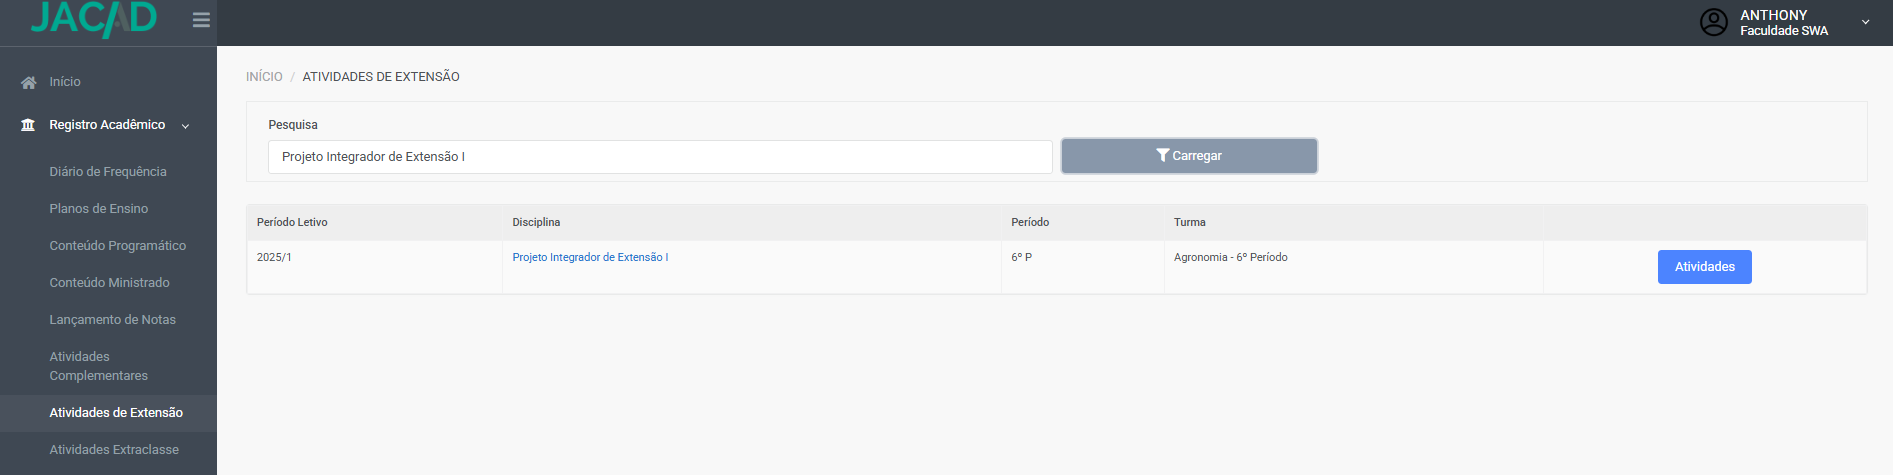The width and height of the screenshot is (1893, 475).
Task: Open Conteúdo Ministrado menu item
Action: tap(110, 283)
